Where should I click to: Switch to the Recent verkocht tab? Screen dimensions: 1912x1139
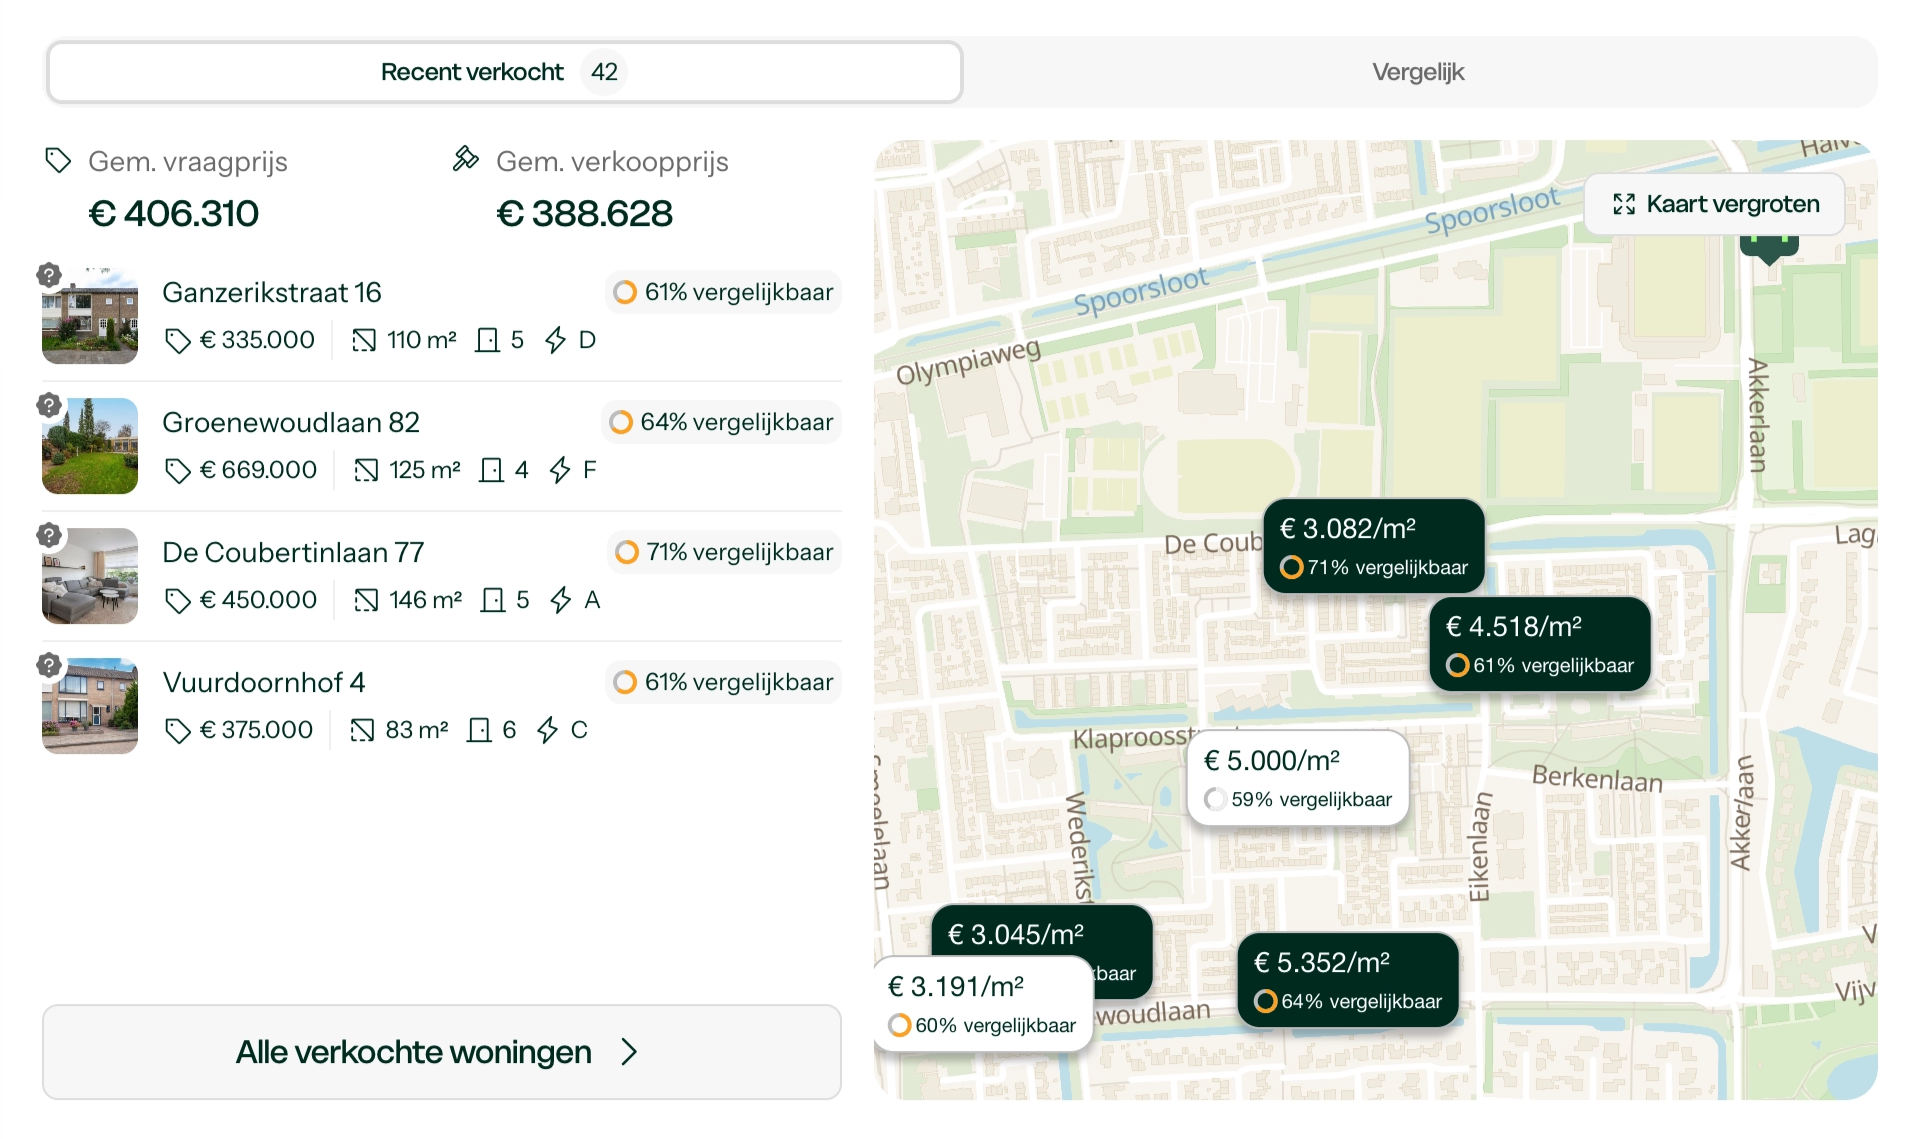(504, 72)
